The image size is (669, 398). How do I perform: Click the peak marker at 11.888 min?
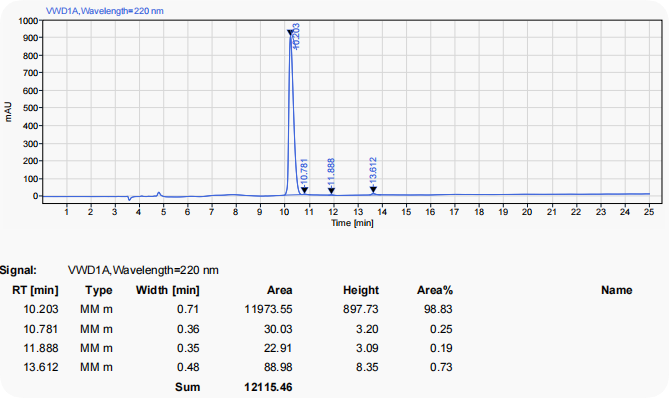(x=331, y=190)
